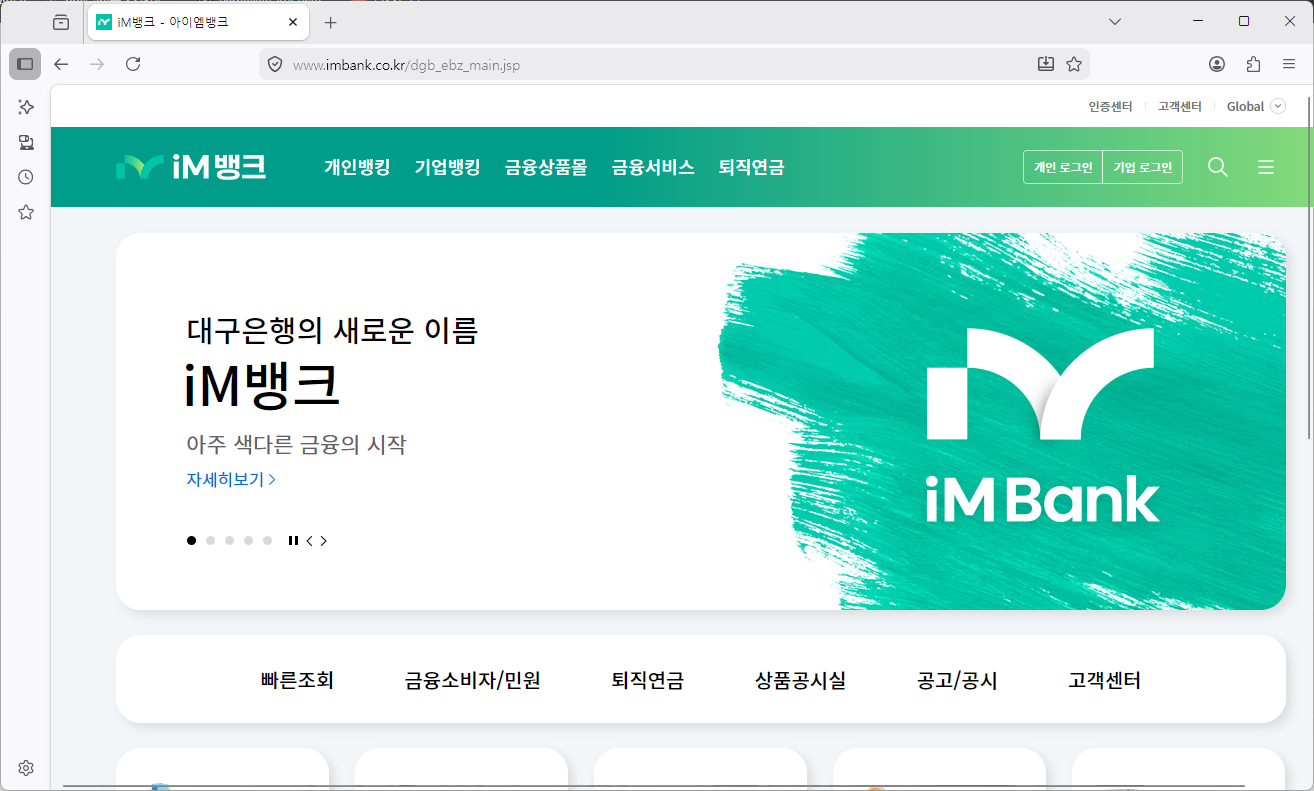Open the site search magnifier
Screen dimensions: 1314x791
pos(1217,167)
